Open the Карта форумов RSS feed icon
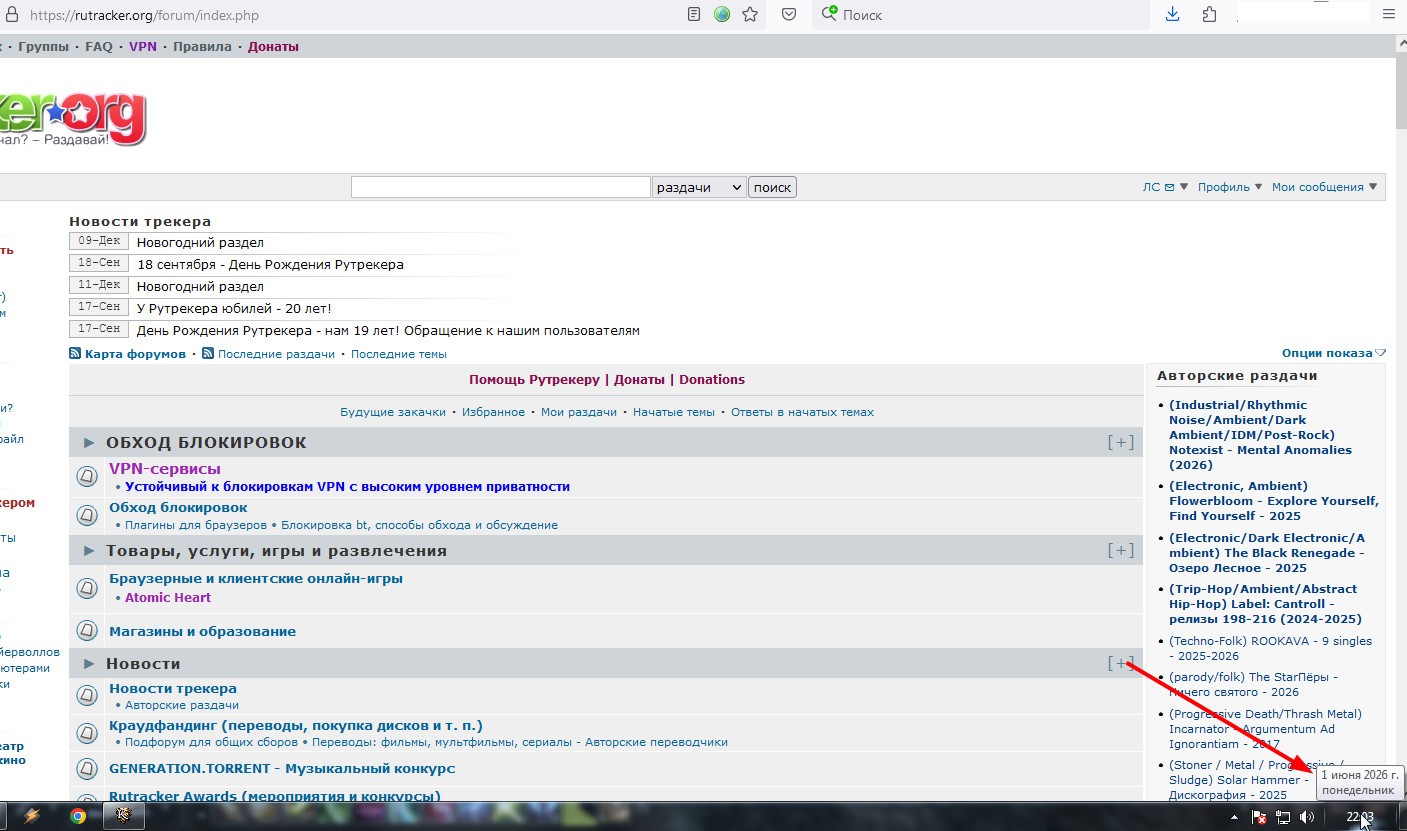1407x831 pixels. point(75,354)
